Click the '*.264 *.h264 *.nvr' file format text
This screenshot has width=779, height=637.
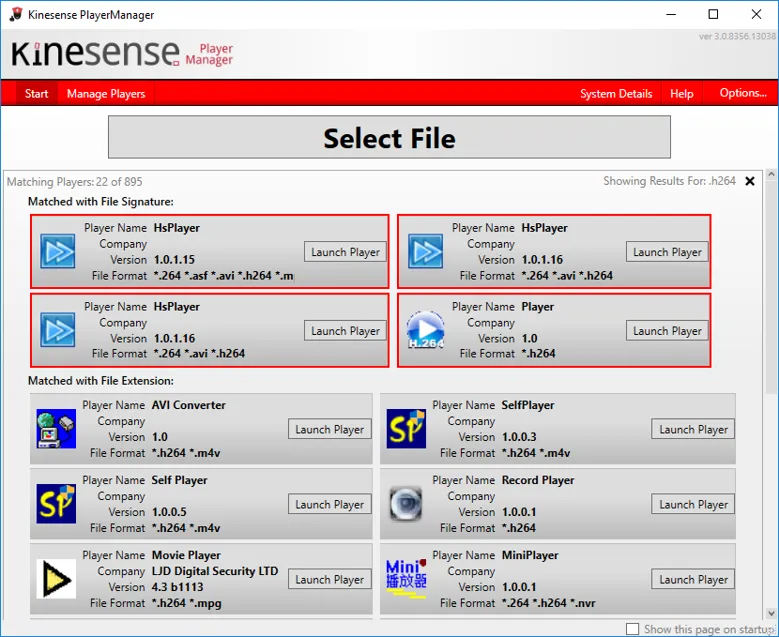coord(548,603)
